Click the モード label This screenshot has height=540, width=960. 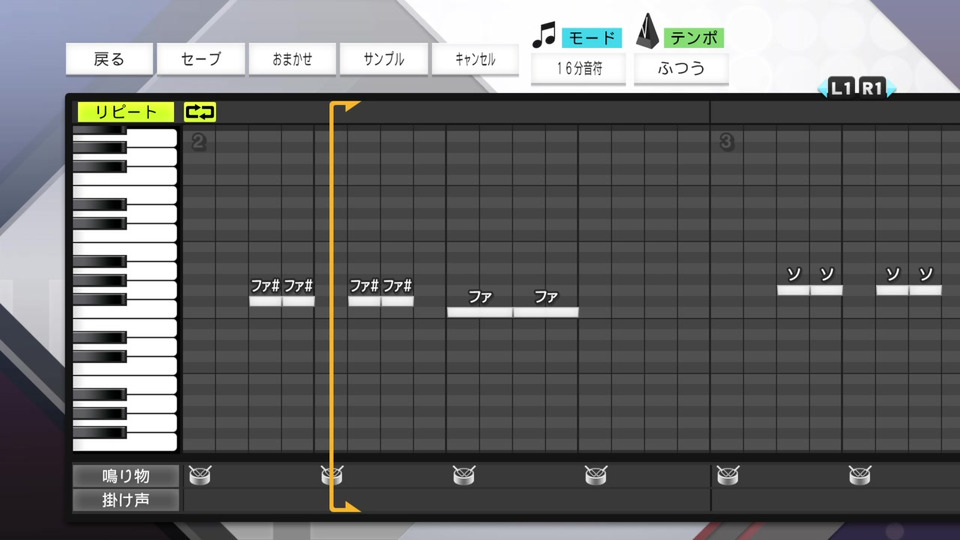[x=591, y=38]
